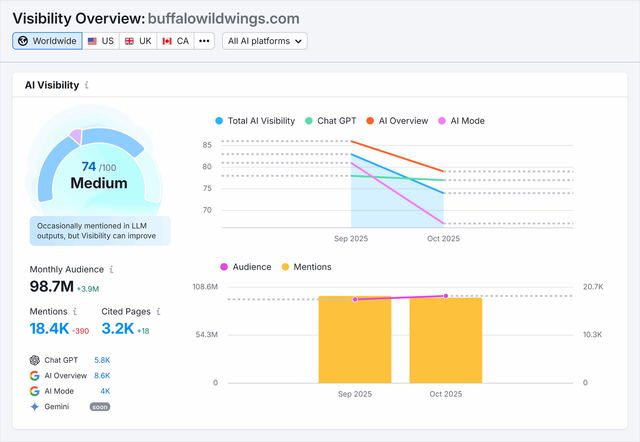The image size is (640, 442).
Task: Switch to the US region tab
Action: point(101,41)
